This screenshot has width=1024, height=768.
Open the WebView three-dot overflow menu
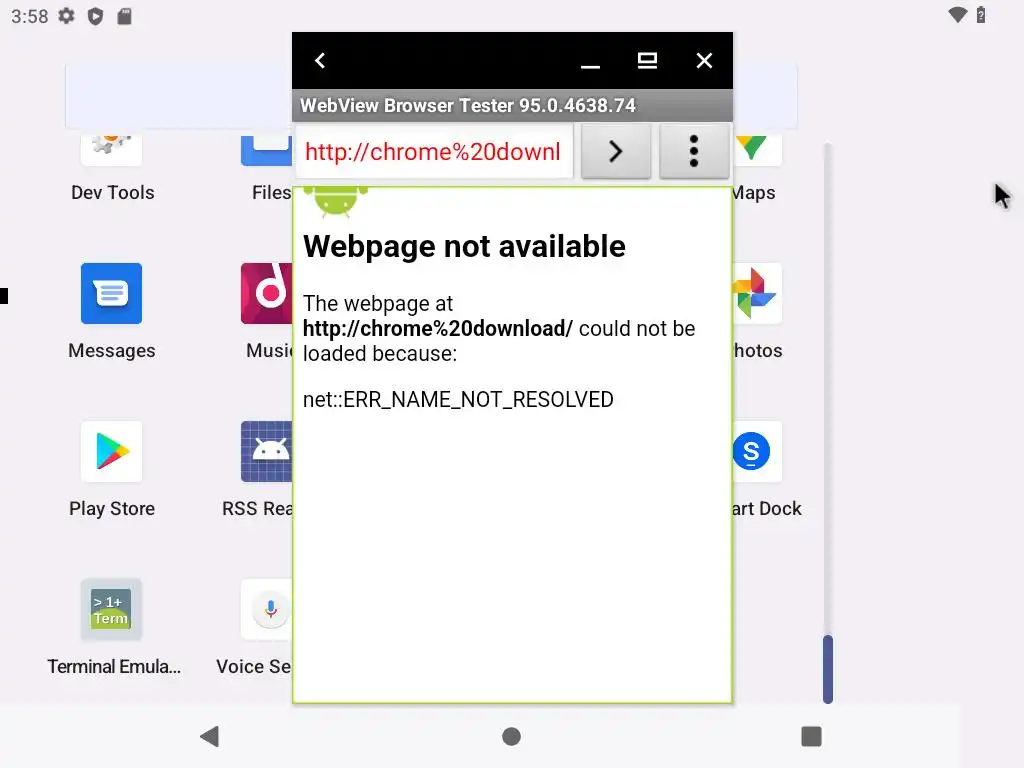[694, 152]
